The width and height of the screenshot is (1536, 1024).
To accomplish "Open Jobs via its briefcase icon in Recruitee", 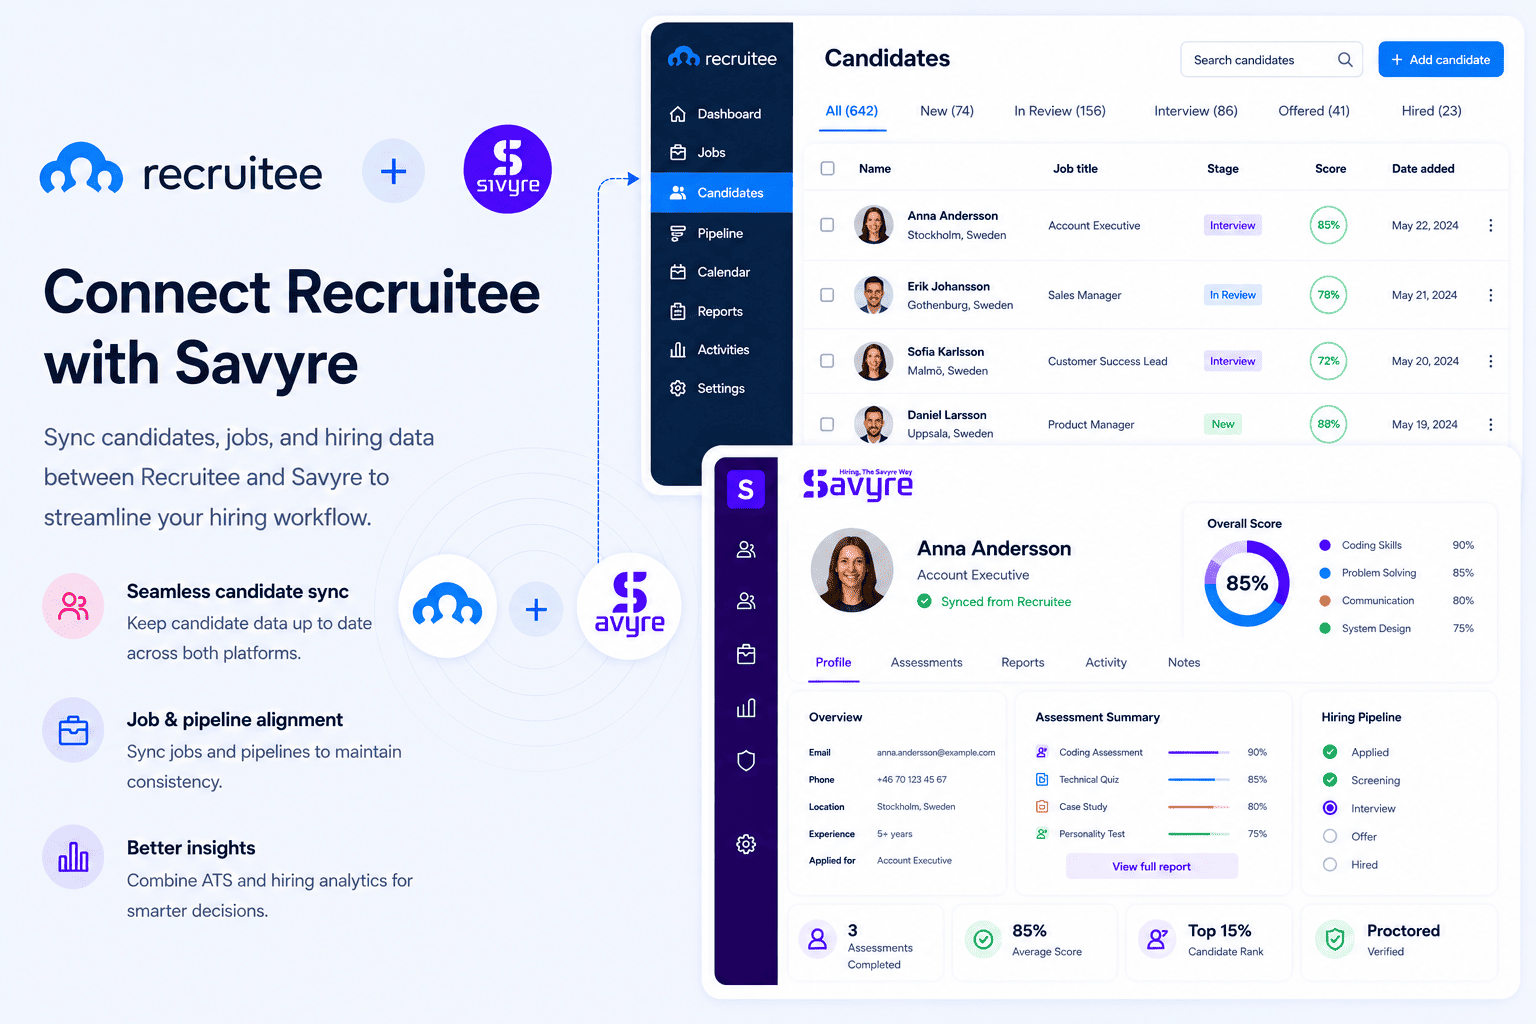I will pos(678,152).
